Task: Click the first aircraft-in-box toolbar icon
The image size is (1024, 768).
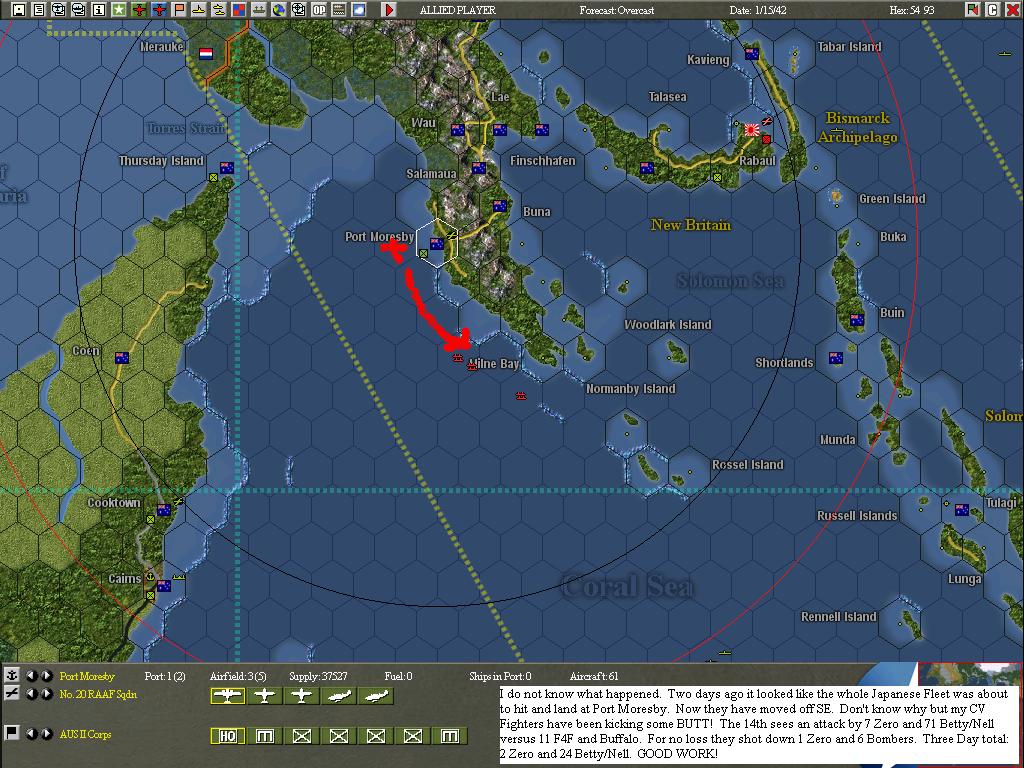Action: (x=59, y=10)
